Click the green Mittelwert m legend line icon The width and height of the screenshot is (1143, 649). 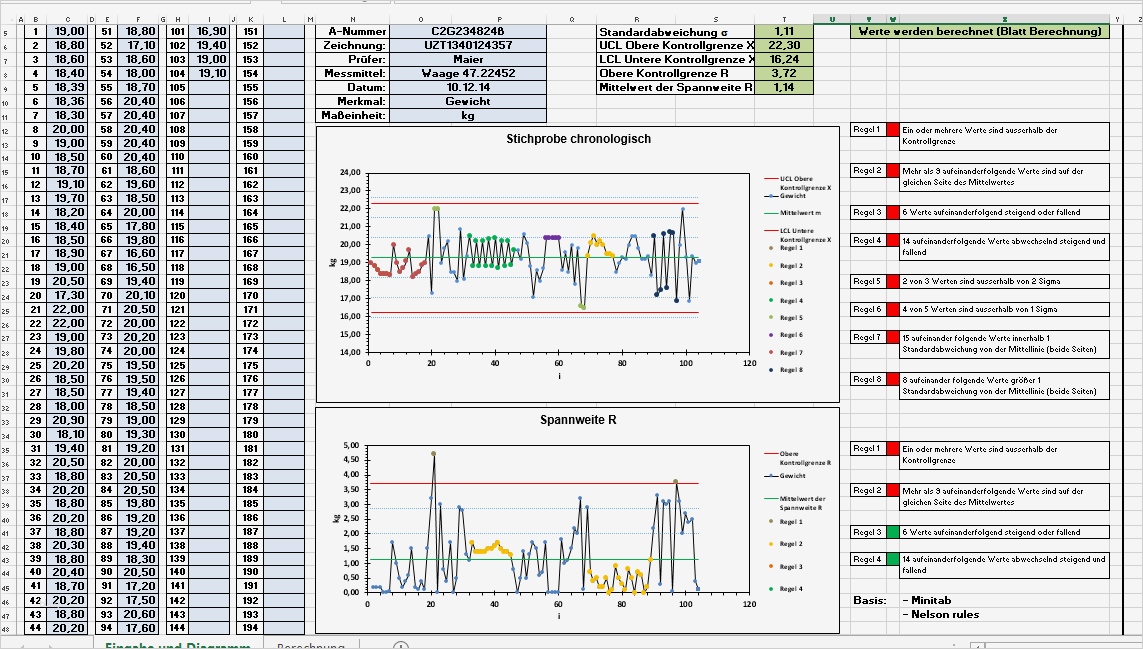(770, 212)
